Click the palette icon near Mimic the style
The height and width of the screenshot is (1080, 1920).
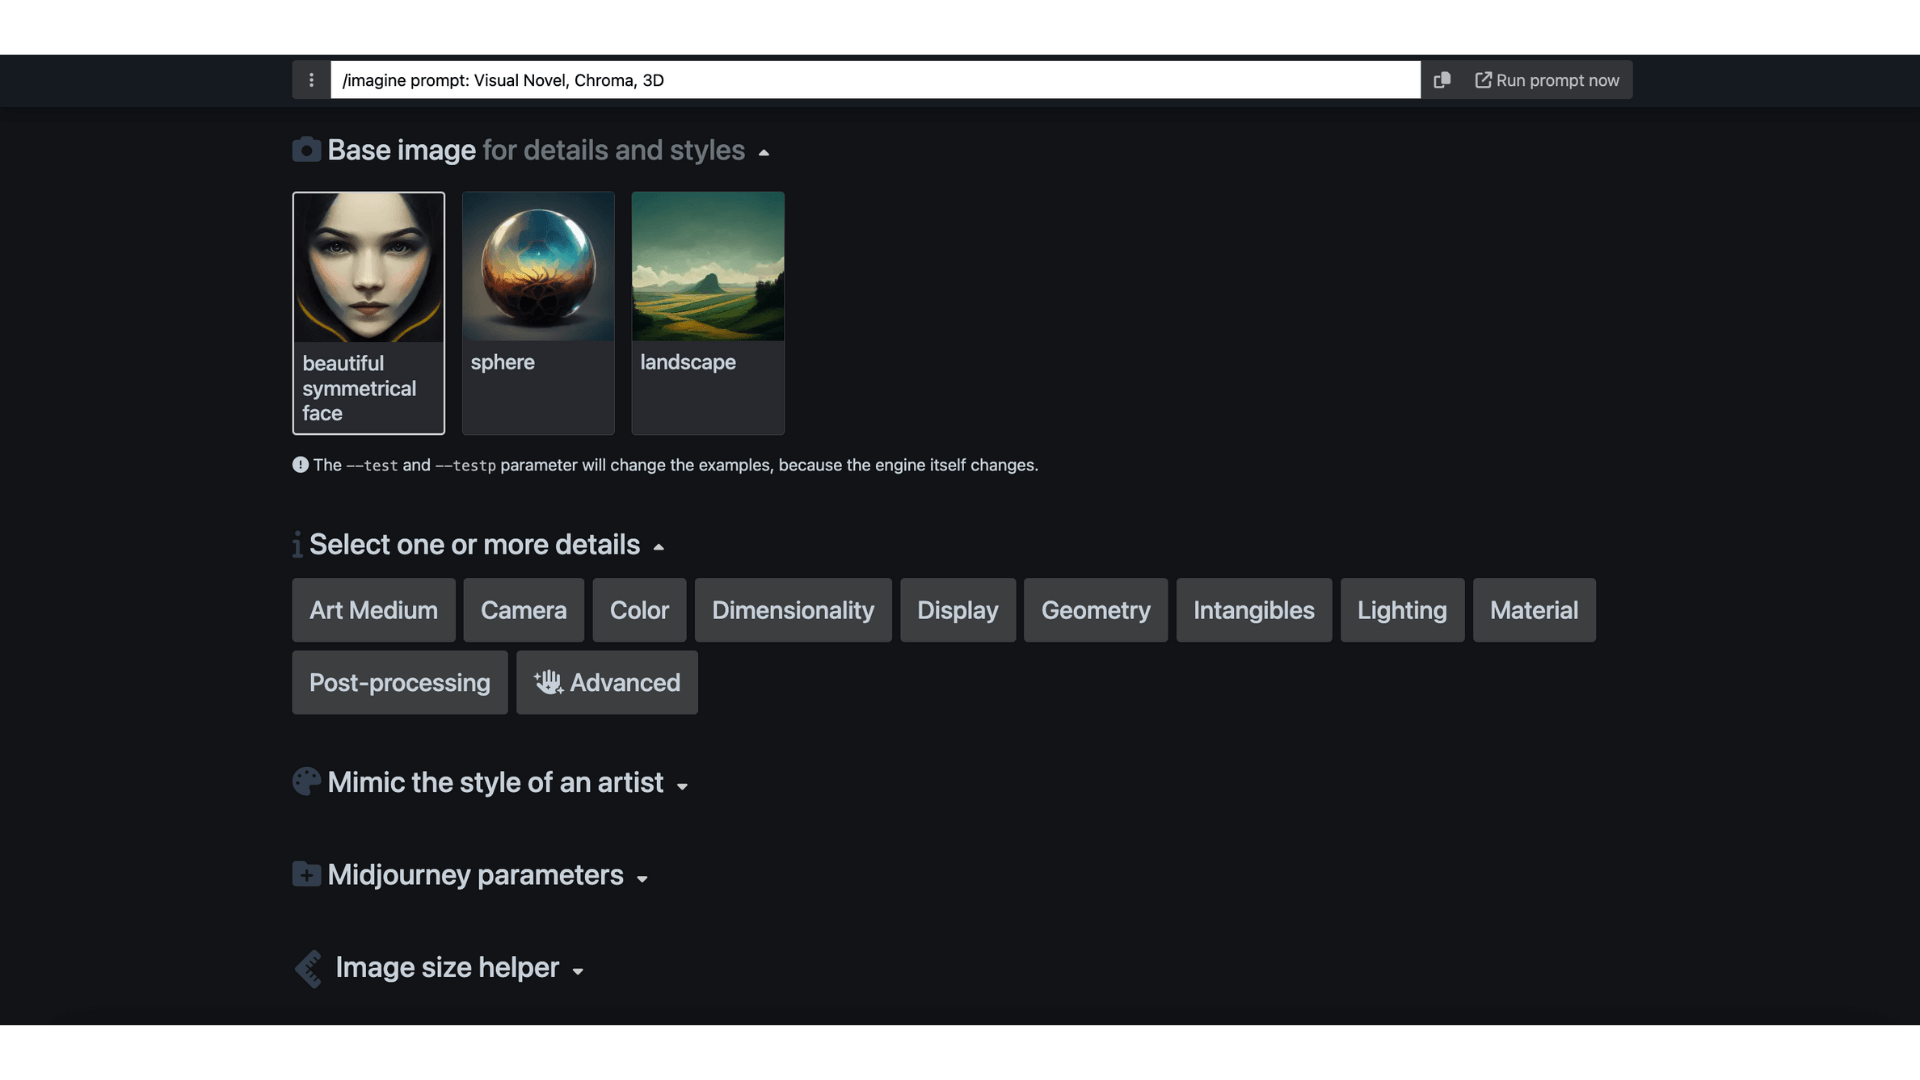306,782
